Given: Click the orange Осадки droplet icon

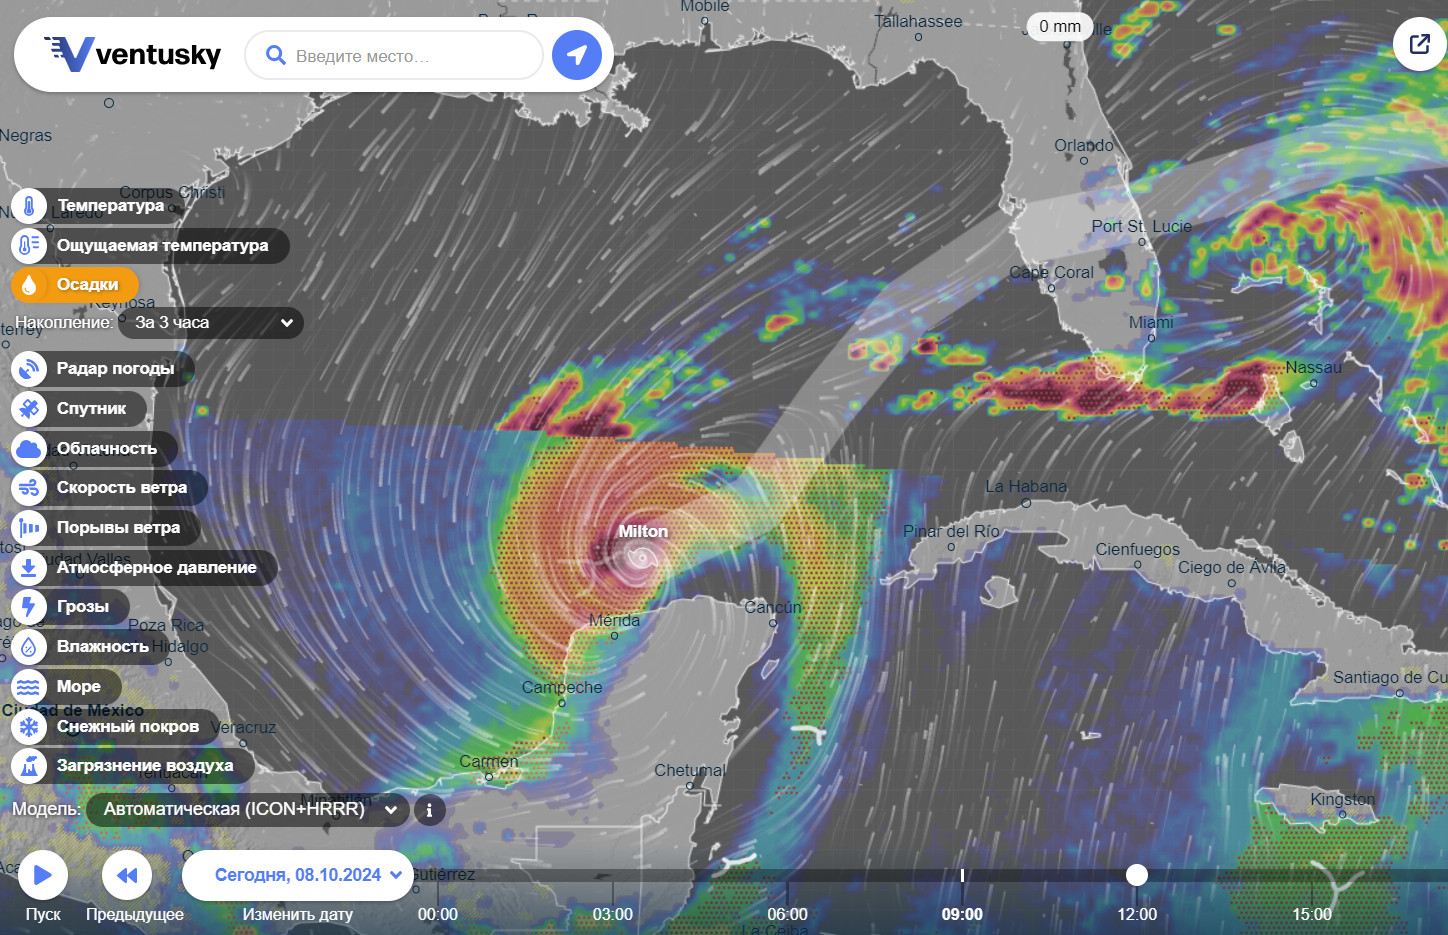Looking at the screenshot, I should click(29, 285).
